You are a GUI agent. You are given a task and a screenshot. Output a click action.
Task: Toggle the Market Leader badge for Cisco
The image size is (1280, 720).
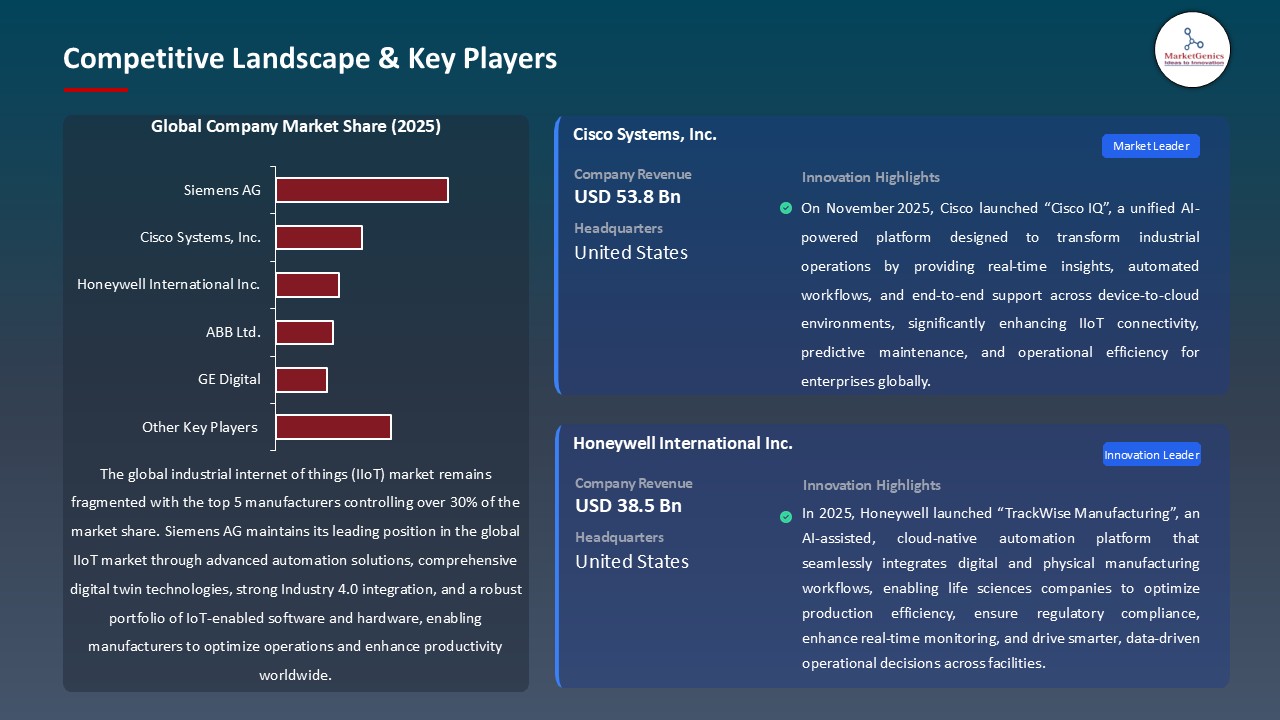click(1150, 145)
